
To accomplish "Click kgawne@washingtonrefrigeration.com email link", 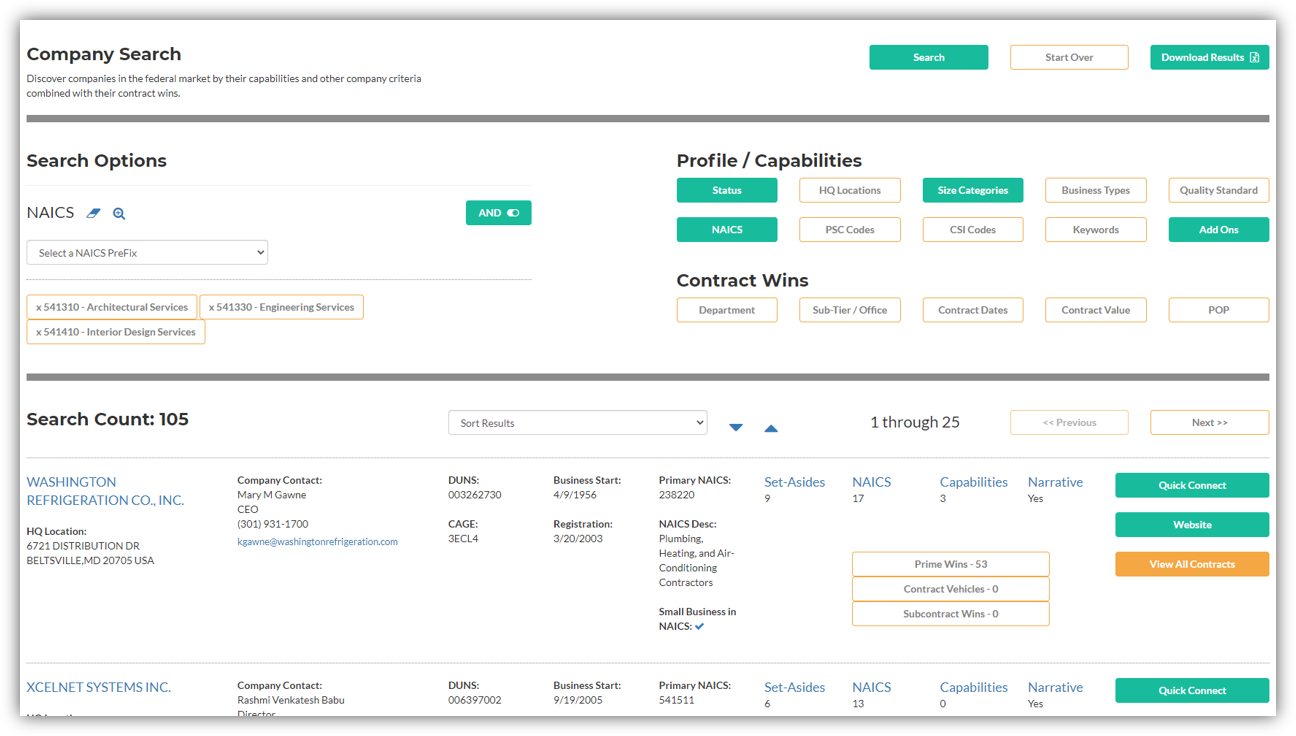I will 317,542.
